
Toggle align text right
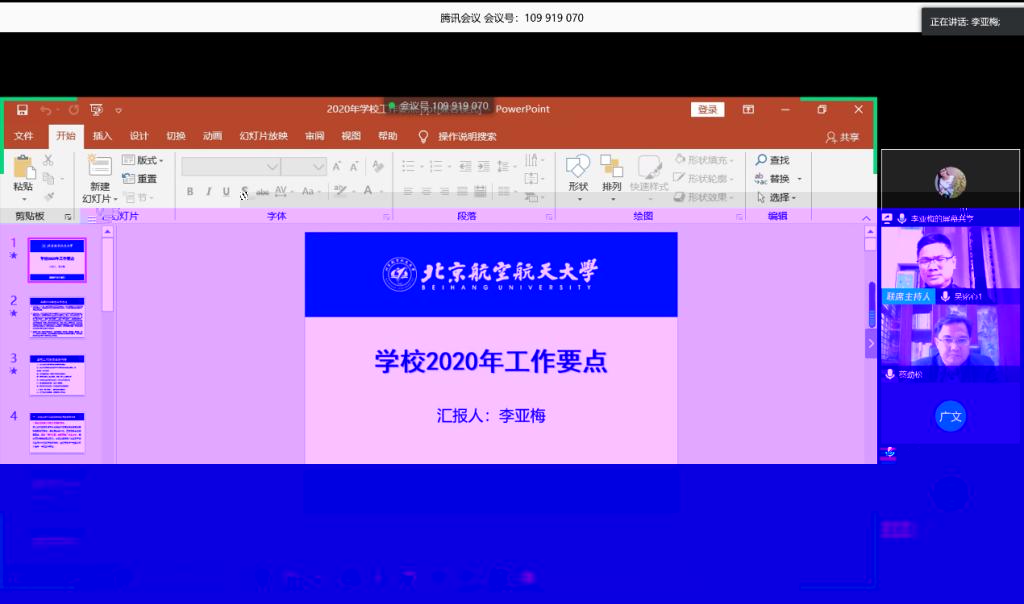(445, 191)
